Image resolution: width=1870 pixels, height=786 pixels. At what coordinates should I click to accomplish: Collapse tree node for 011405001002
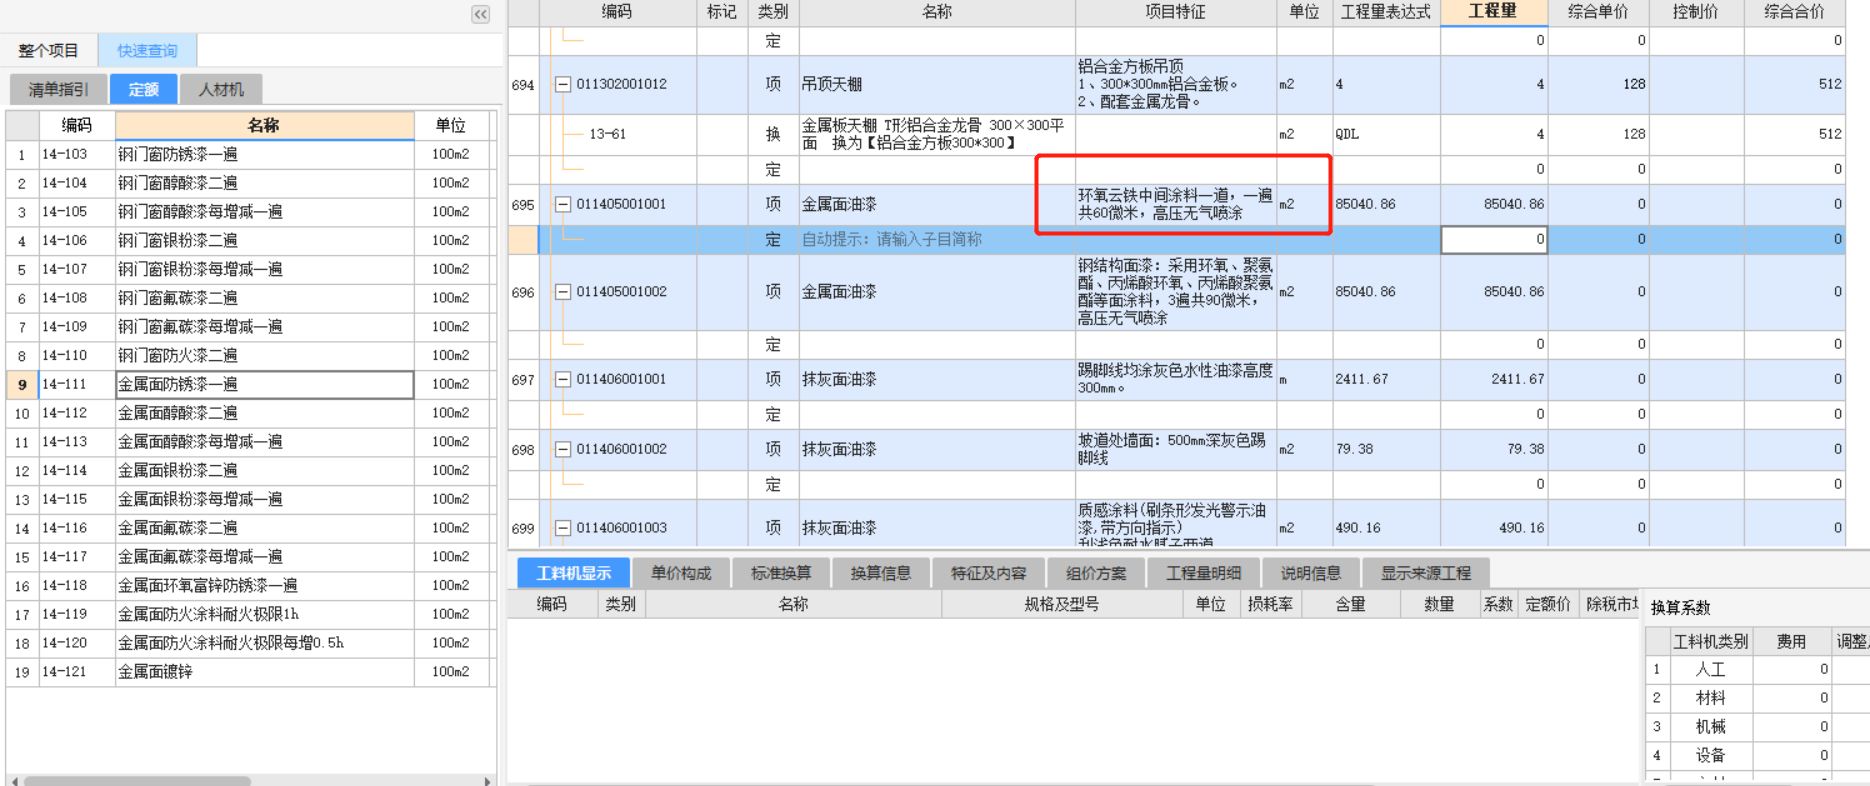pyautogui.click(x=563, y=292)
